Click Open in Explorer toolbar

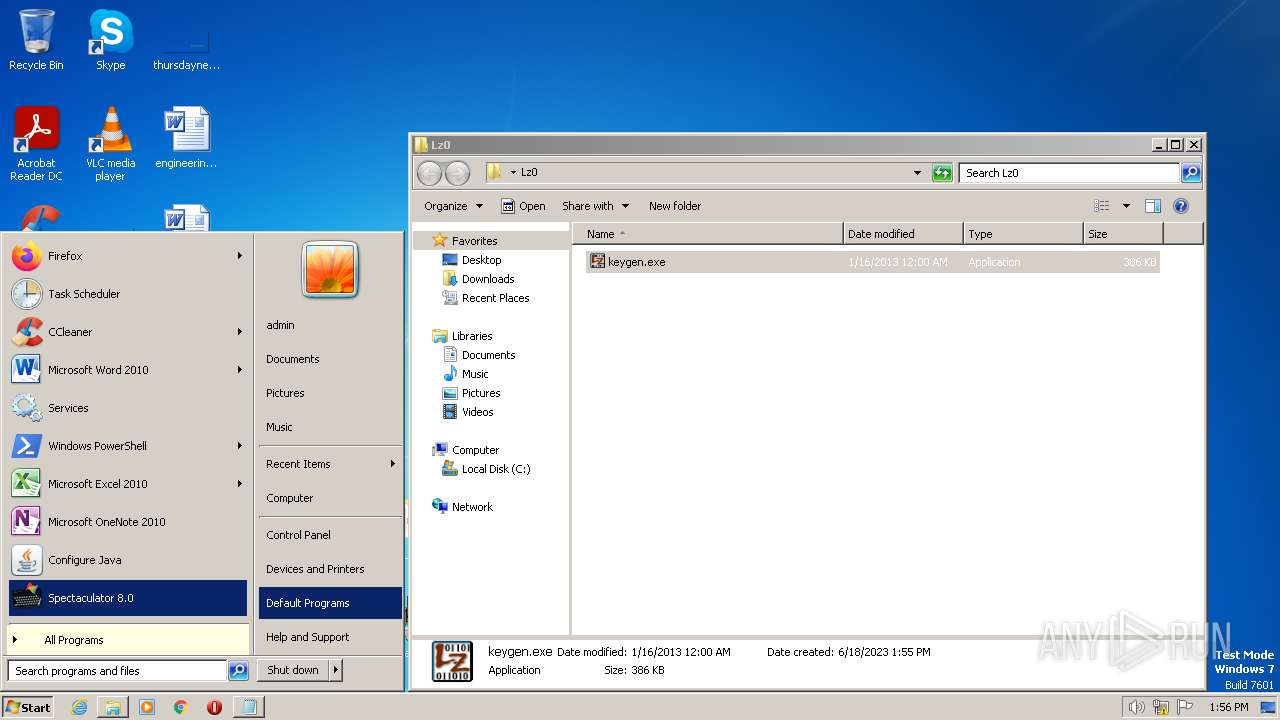coord(523,206)
